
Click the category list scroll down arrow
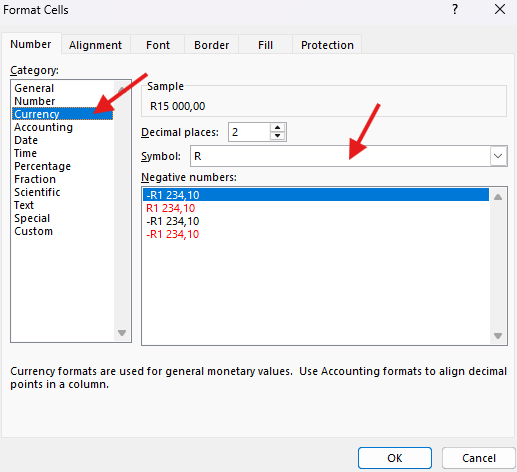click(x=122, y=333)
